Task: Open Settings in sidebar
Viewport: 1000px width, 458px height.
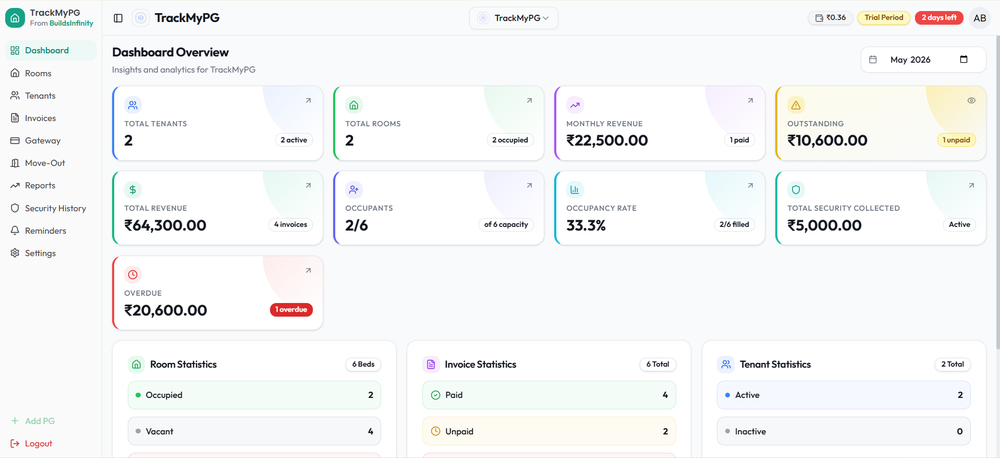Action: pyautogui.click(x=50, y=253)
